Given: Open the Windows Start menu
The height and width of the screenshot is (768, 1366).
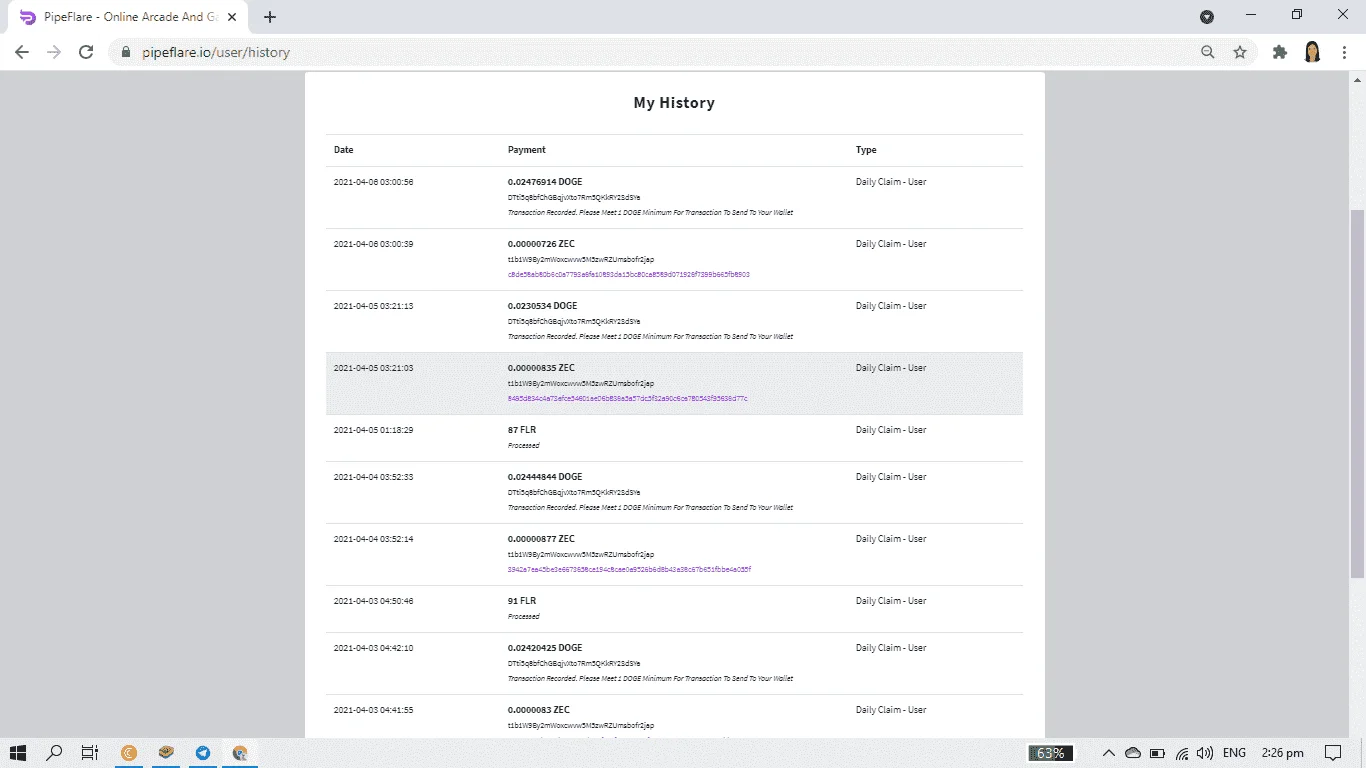Looking at the screenshot, I should pyautogui.click(x=18, y=753).
